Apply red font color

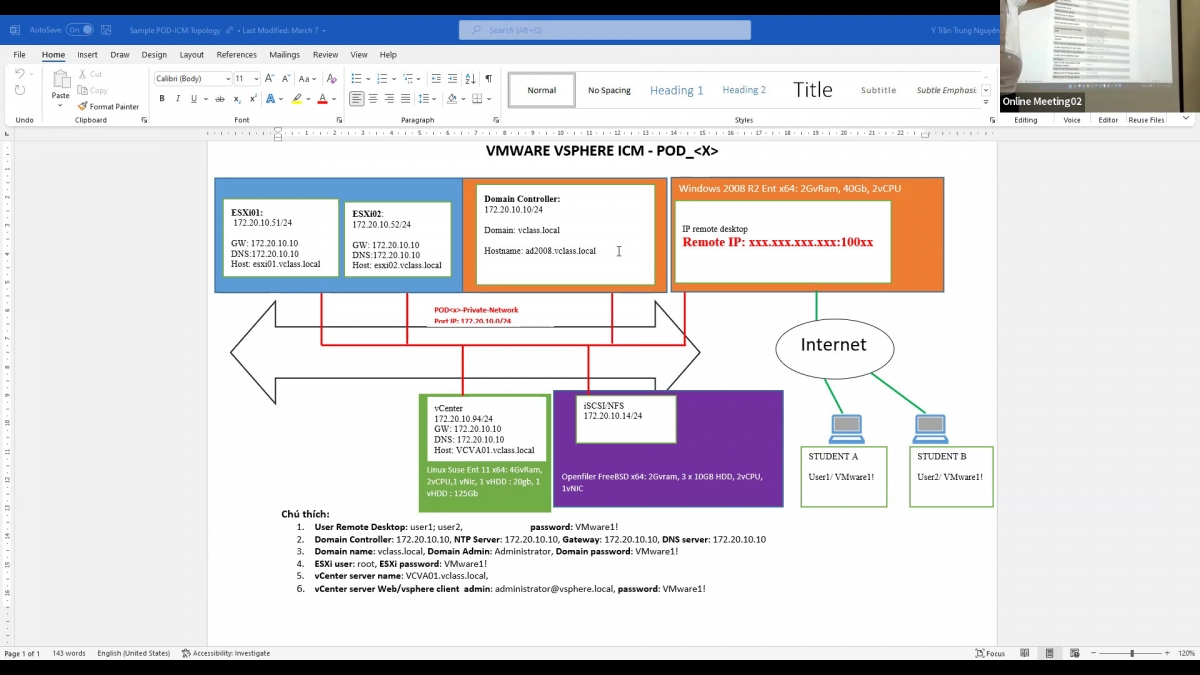click(x=321, y=99)
